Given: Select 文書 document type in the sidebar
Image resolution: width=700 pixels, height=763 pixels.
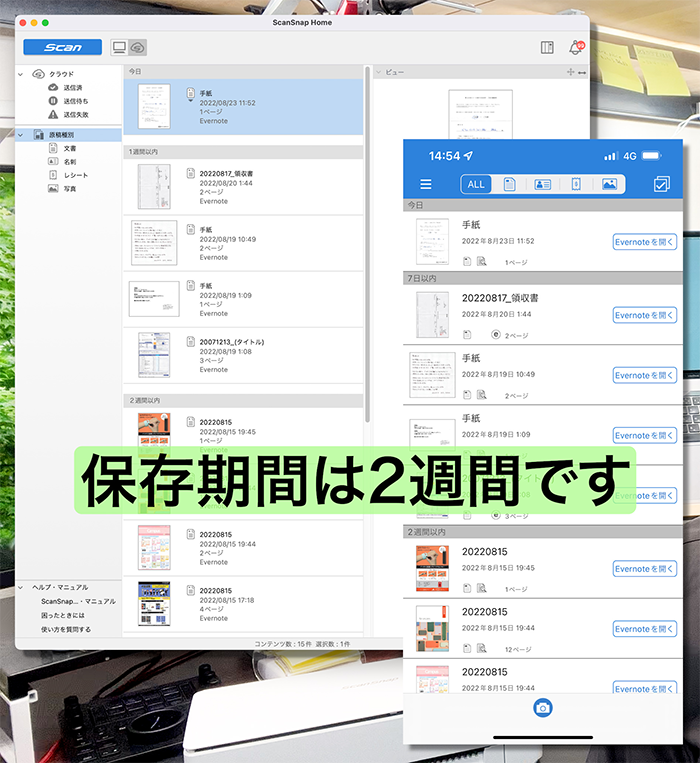Looking at the screenshot, I should point(70,148).
